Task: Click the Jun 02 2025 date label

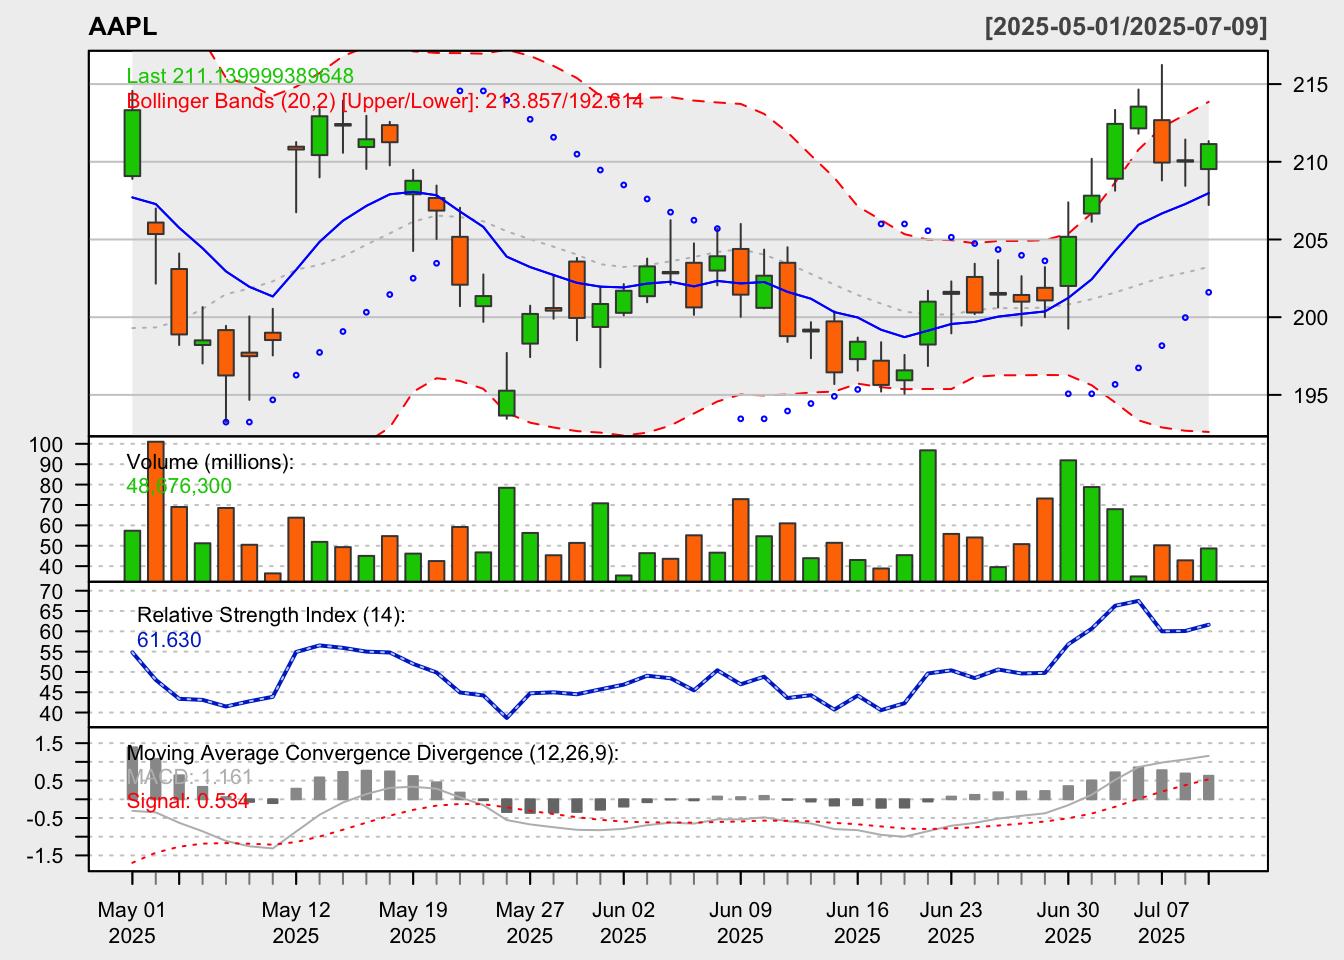Action: pos(623,923)
